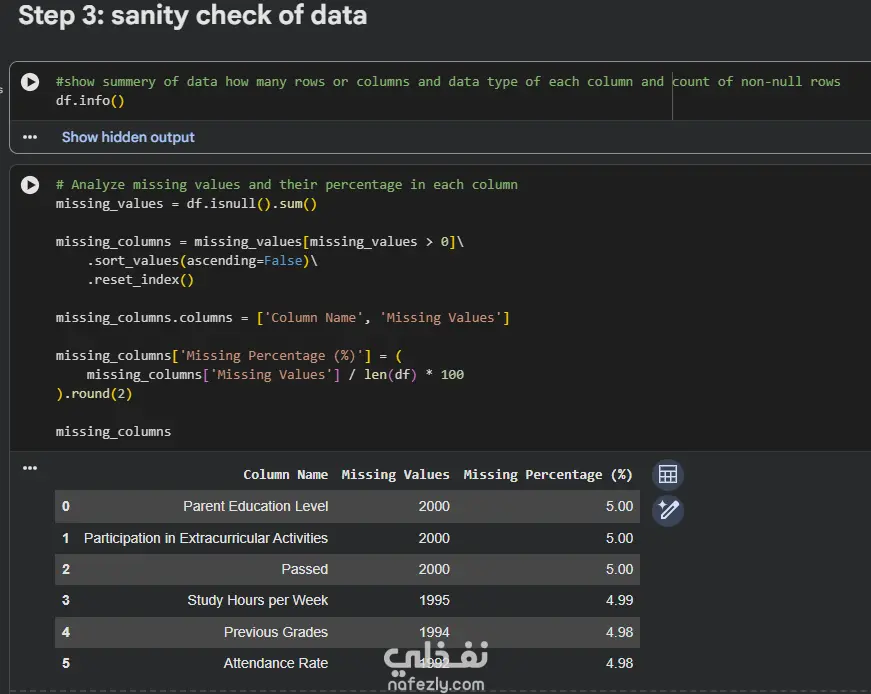Click the ').round(2)' code line
871x694 pixels.
94,393
